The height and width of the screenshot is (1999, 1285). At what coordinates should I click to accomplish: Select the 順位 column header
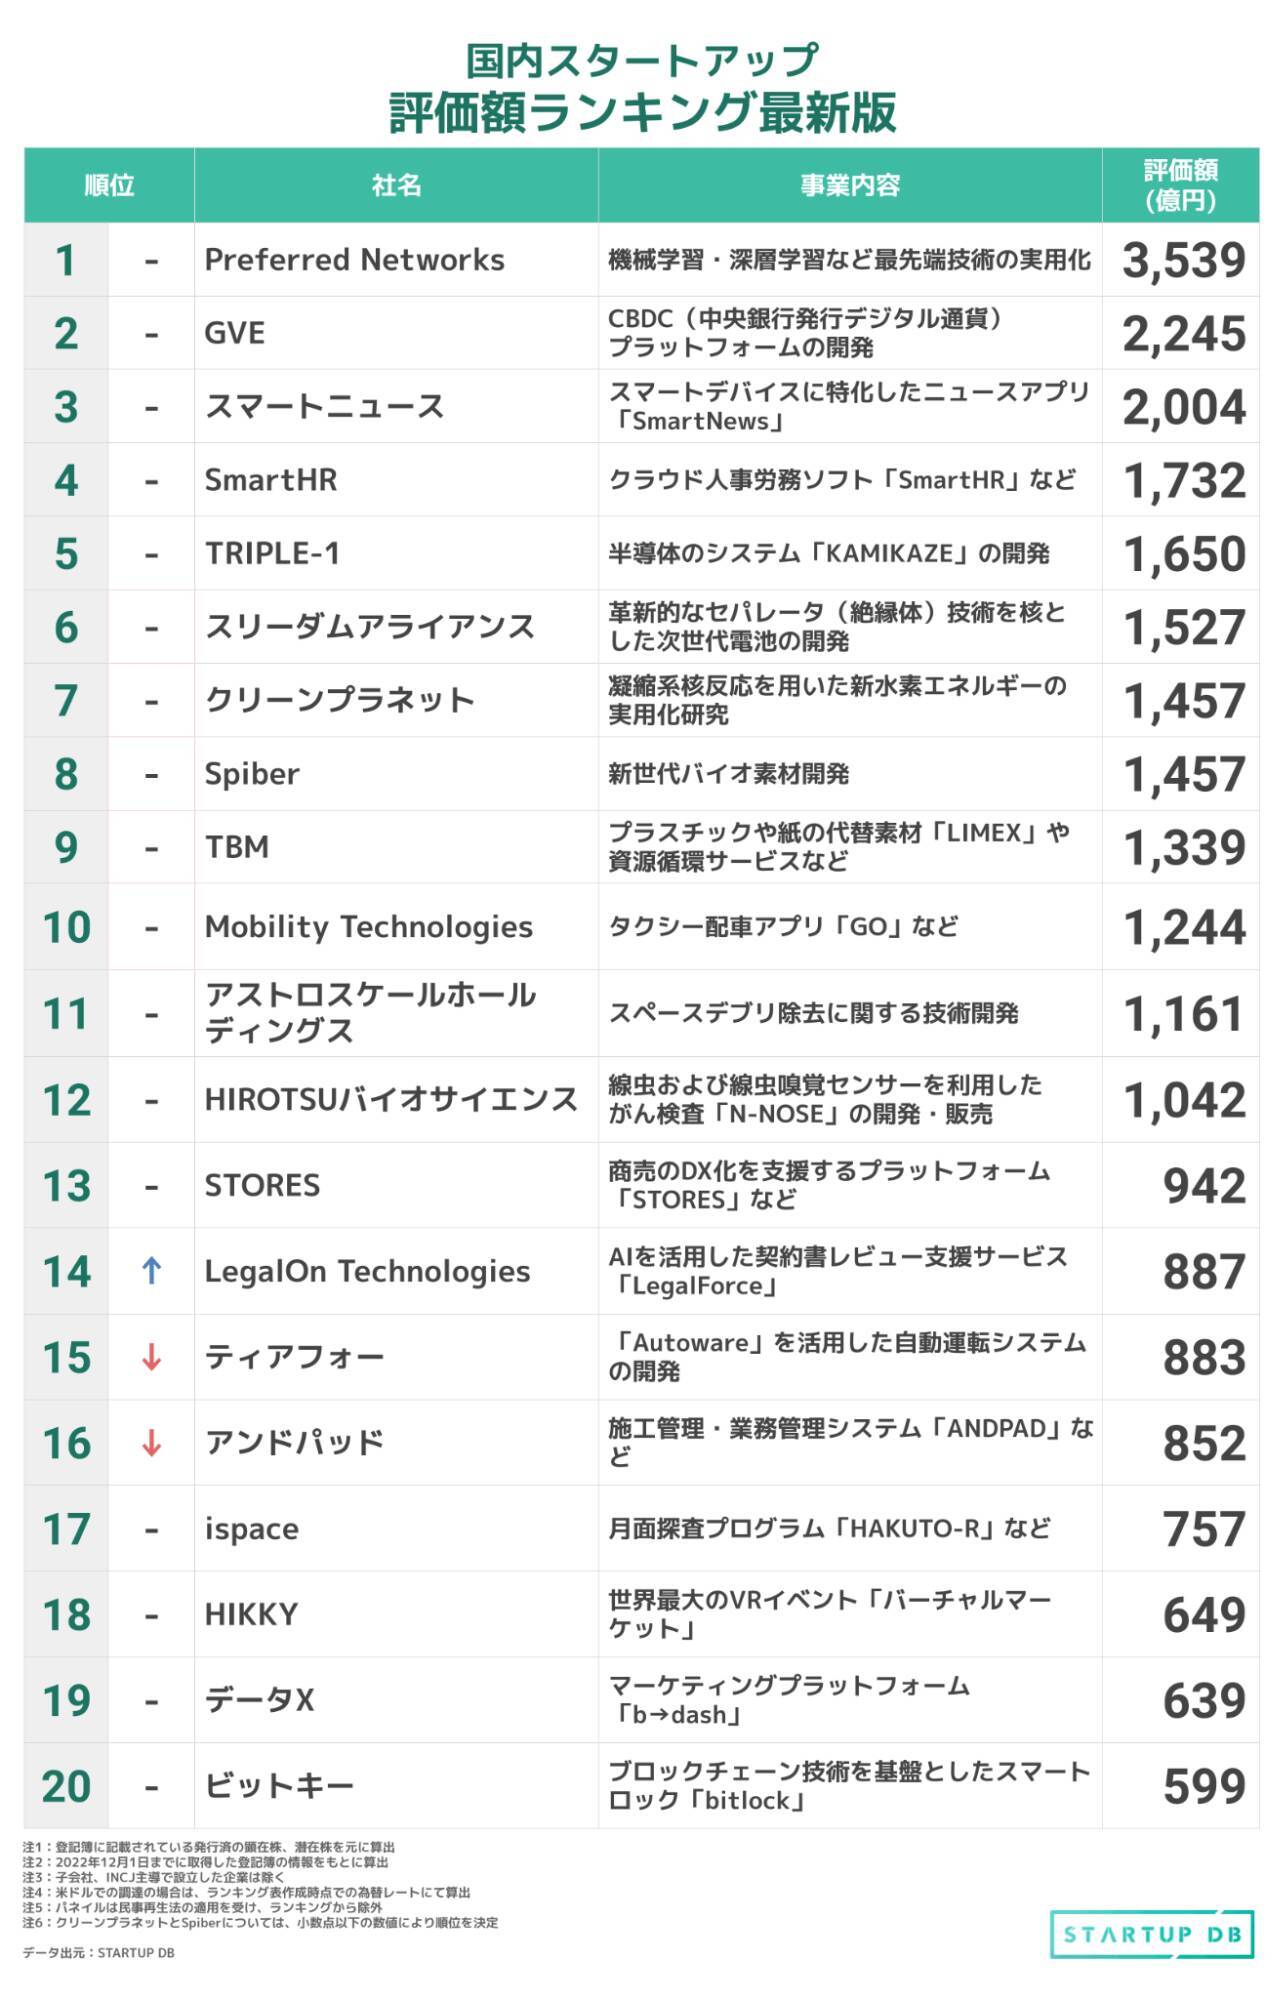pyautogui.click(x=109, y=185)
